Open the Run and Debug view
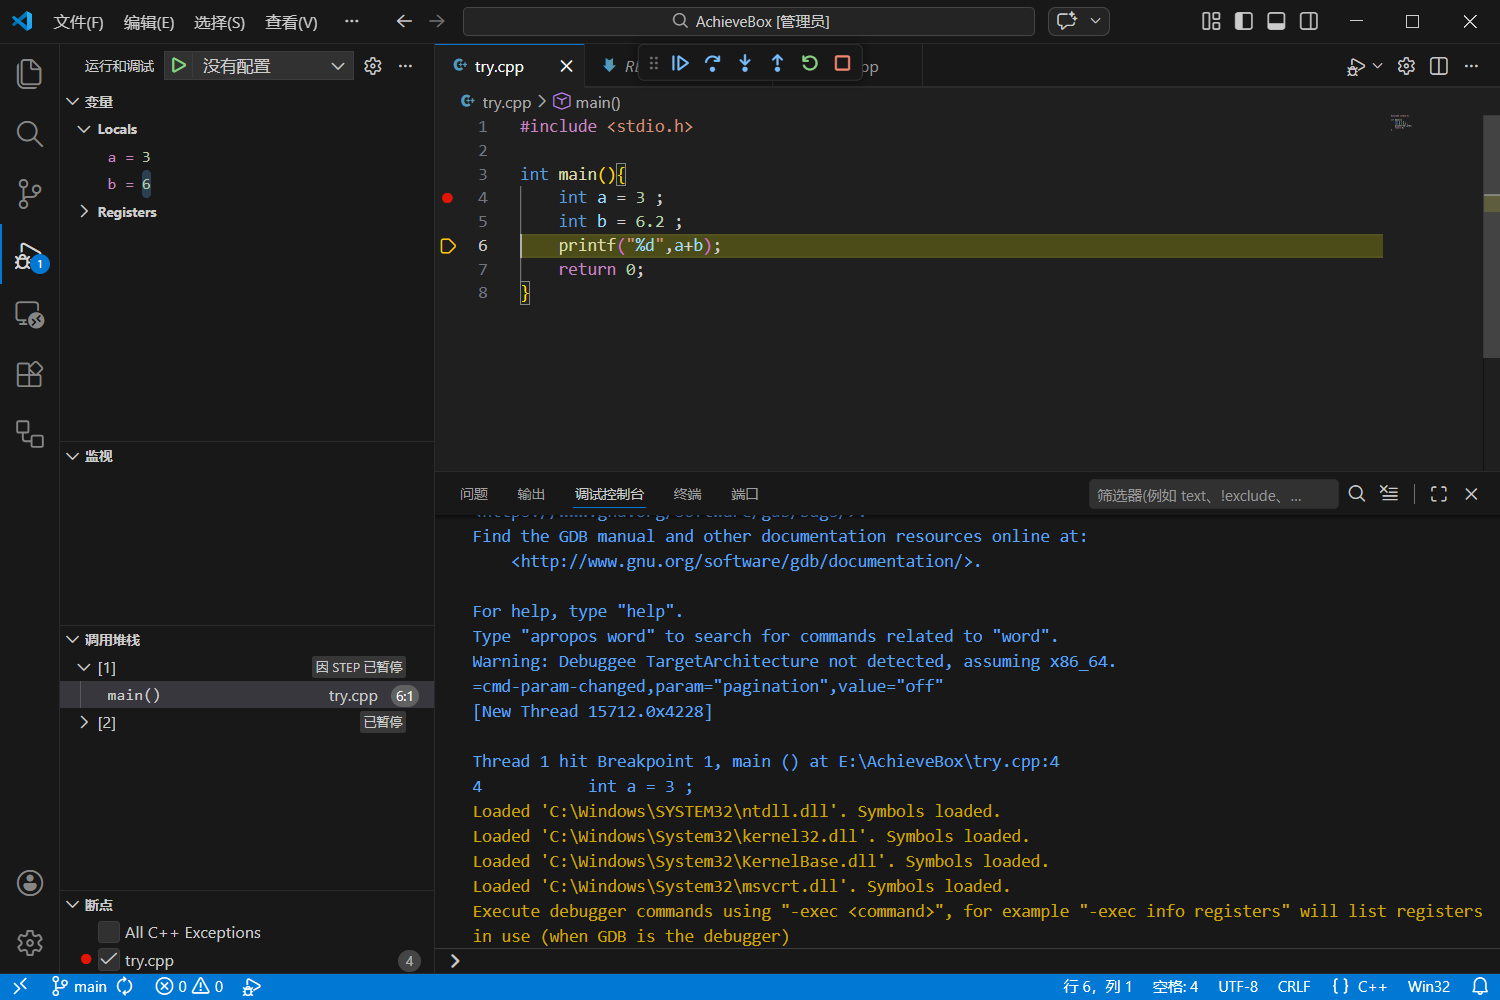The height and width of the screenshot is (1000, 1500). (30, 256)
